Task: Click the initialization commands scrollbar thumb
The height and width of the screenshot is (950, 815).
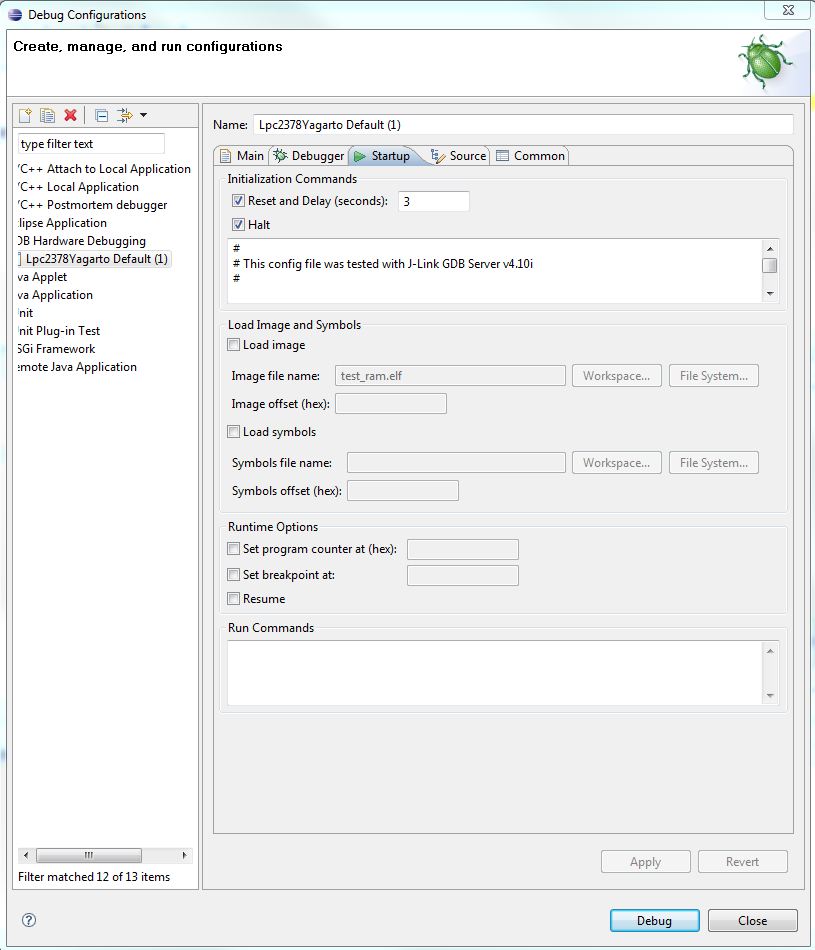Action: click(770, 265)
